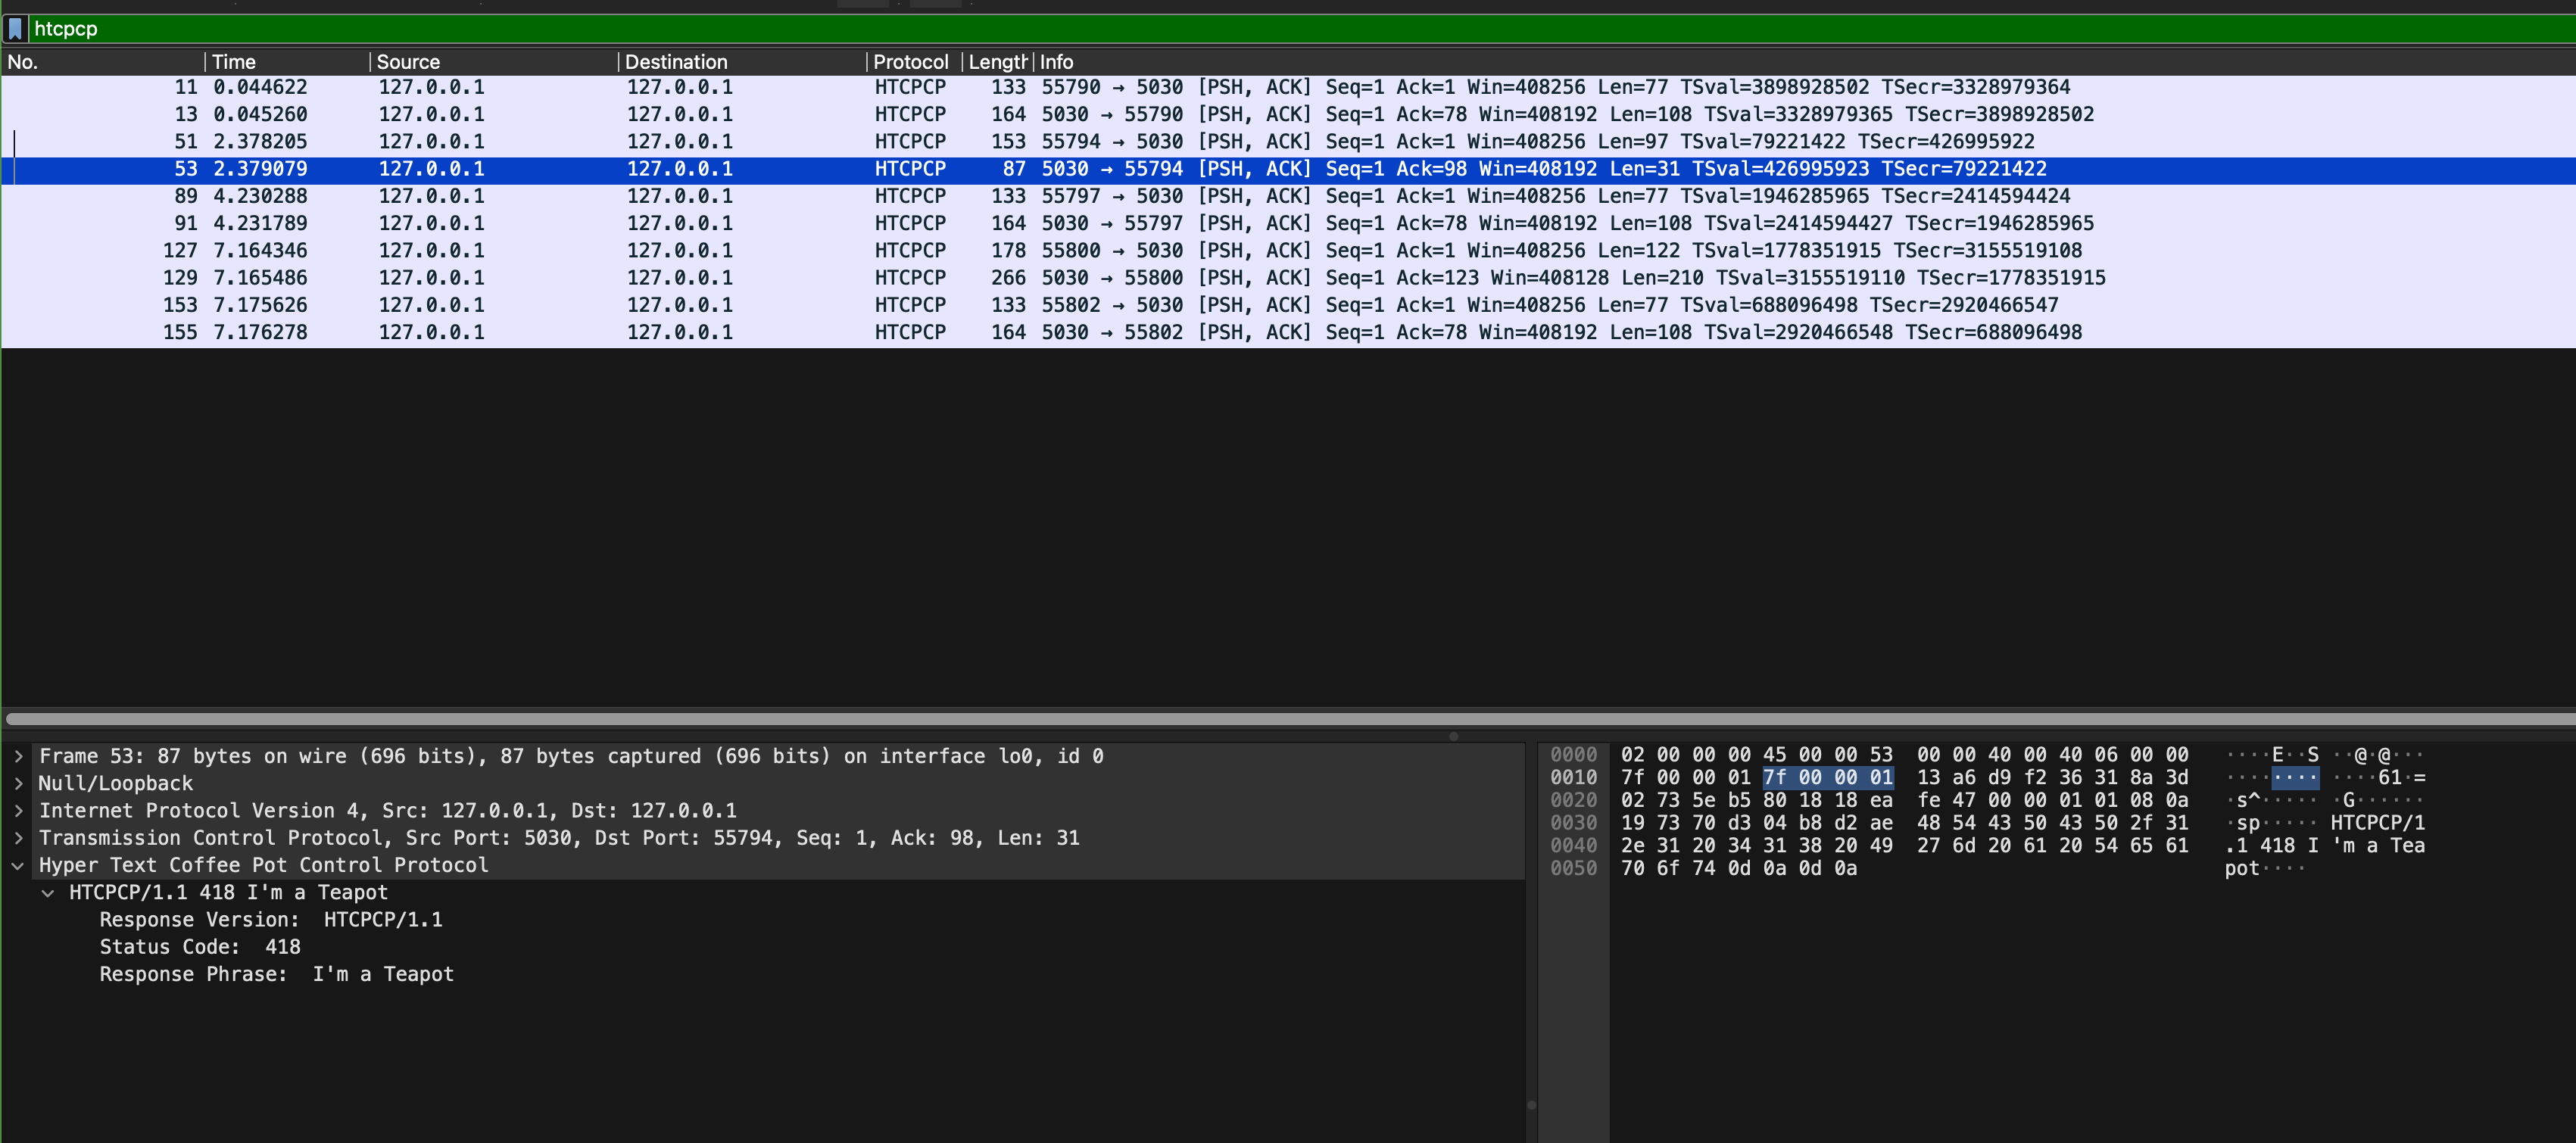Click the Protocol column header
Image resolution: width=2576 pixels, height=1143 pixels.
point(910,62)
